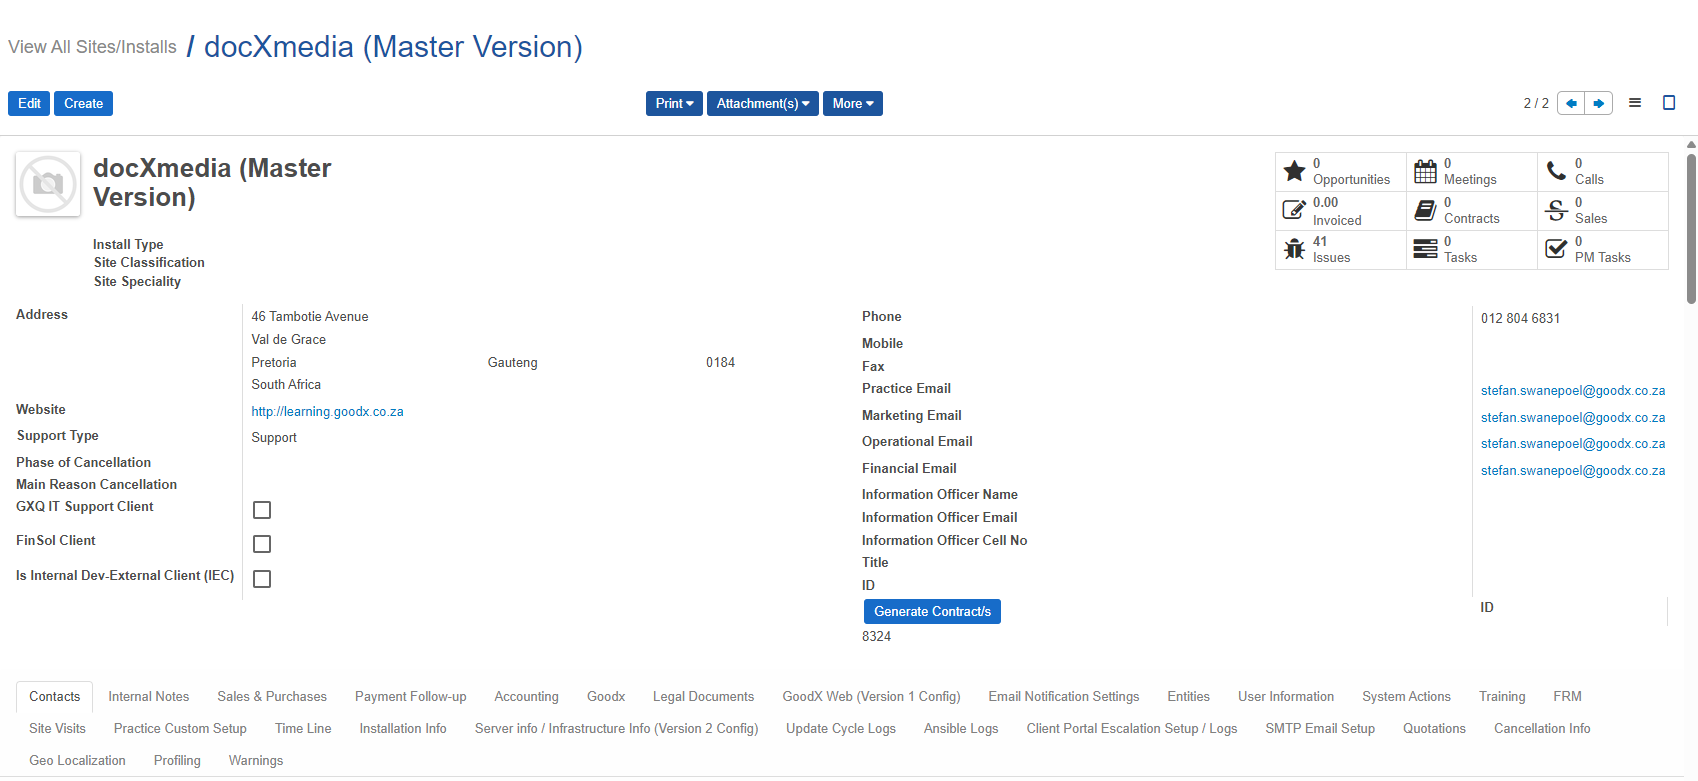Open the Opportunities star stat button
Viewport: 1698px width, 781px height.
coord(1341,172)
